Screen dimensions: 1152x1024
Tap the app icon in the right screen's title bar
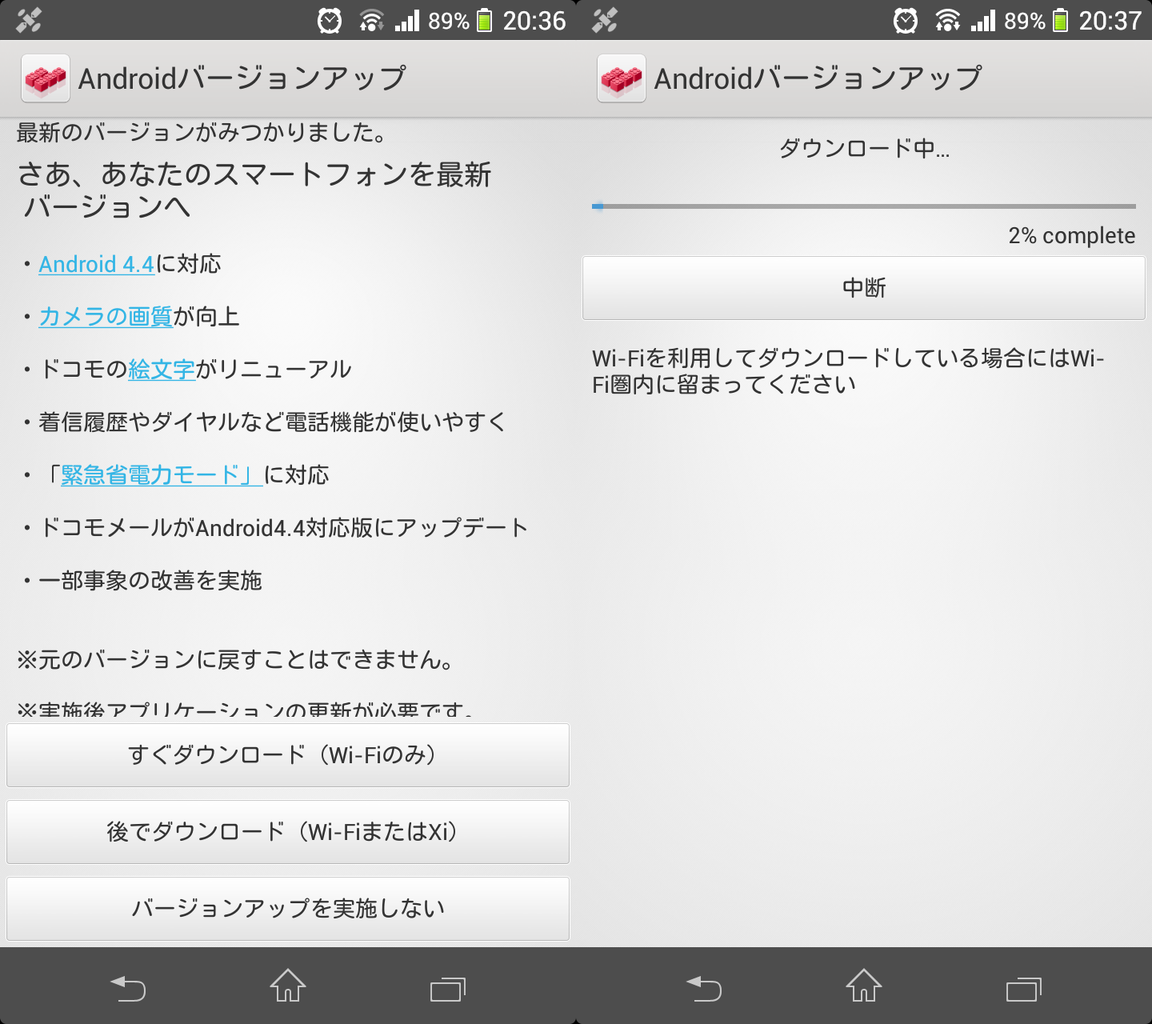pyautogui.click(x=622, y=78)
